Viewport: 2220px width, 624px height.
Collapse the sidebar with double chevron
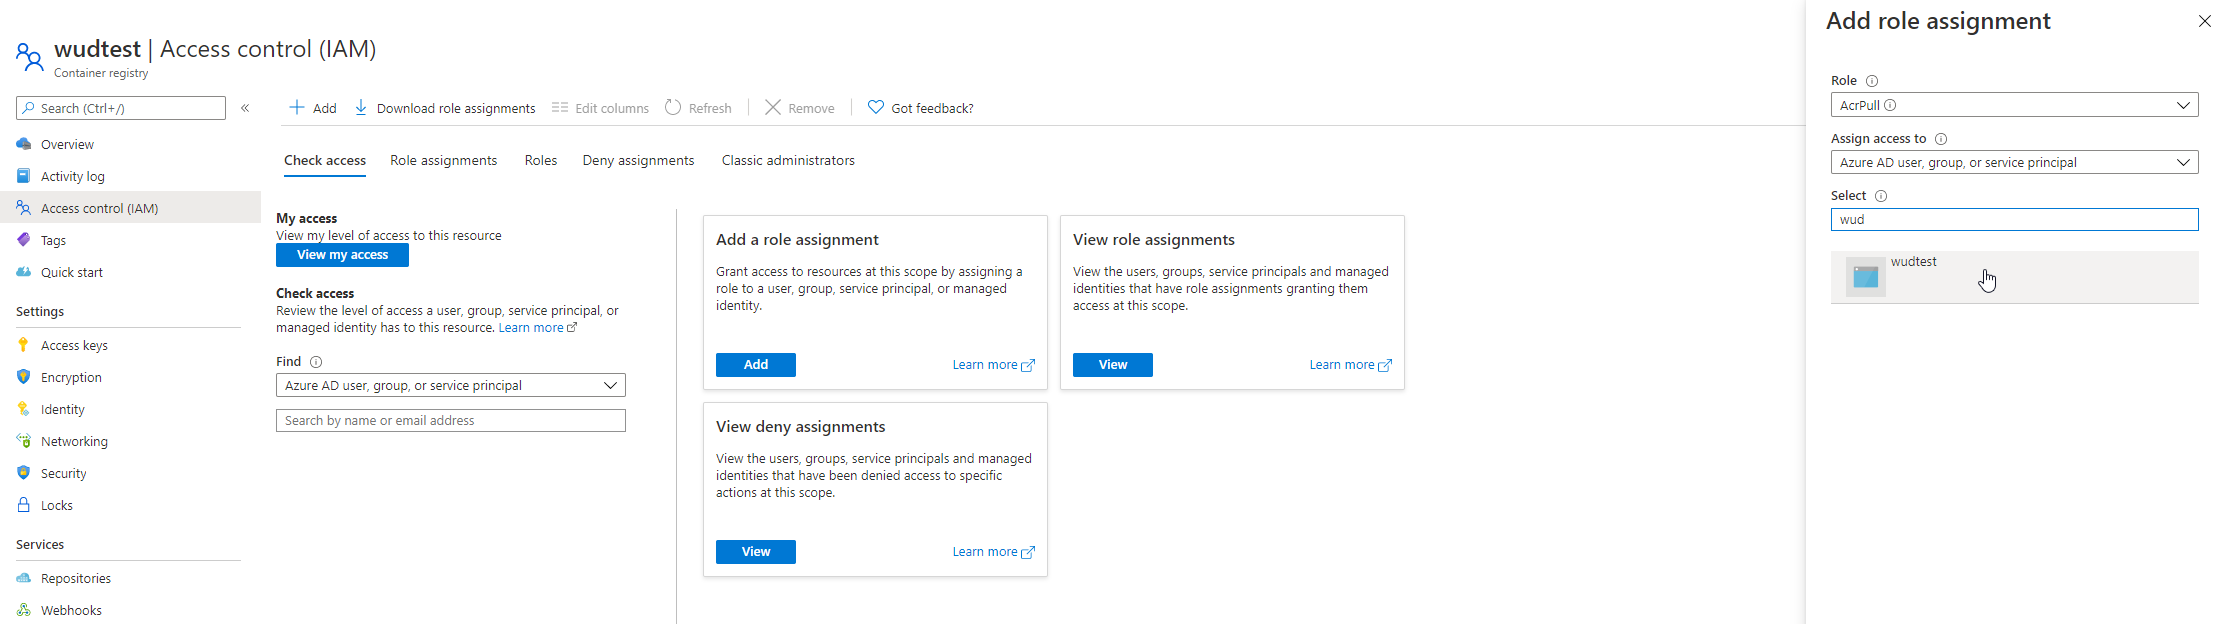245,108
